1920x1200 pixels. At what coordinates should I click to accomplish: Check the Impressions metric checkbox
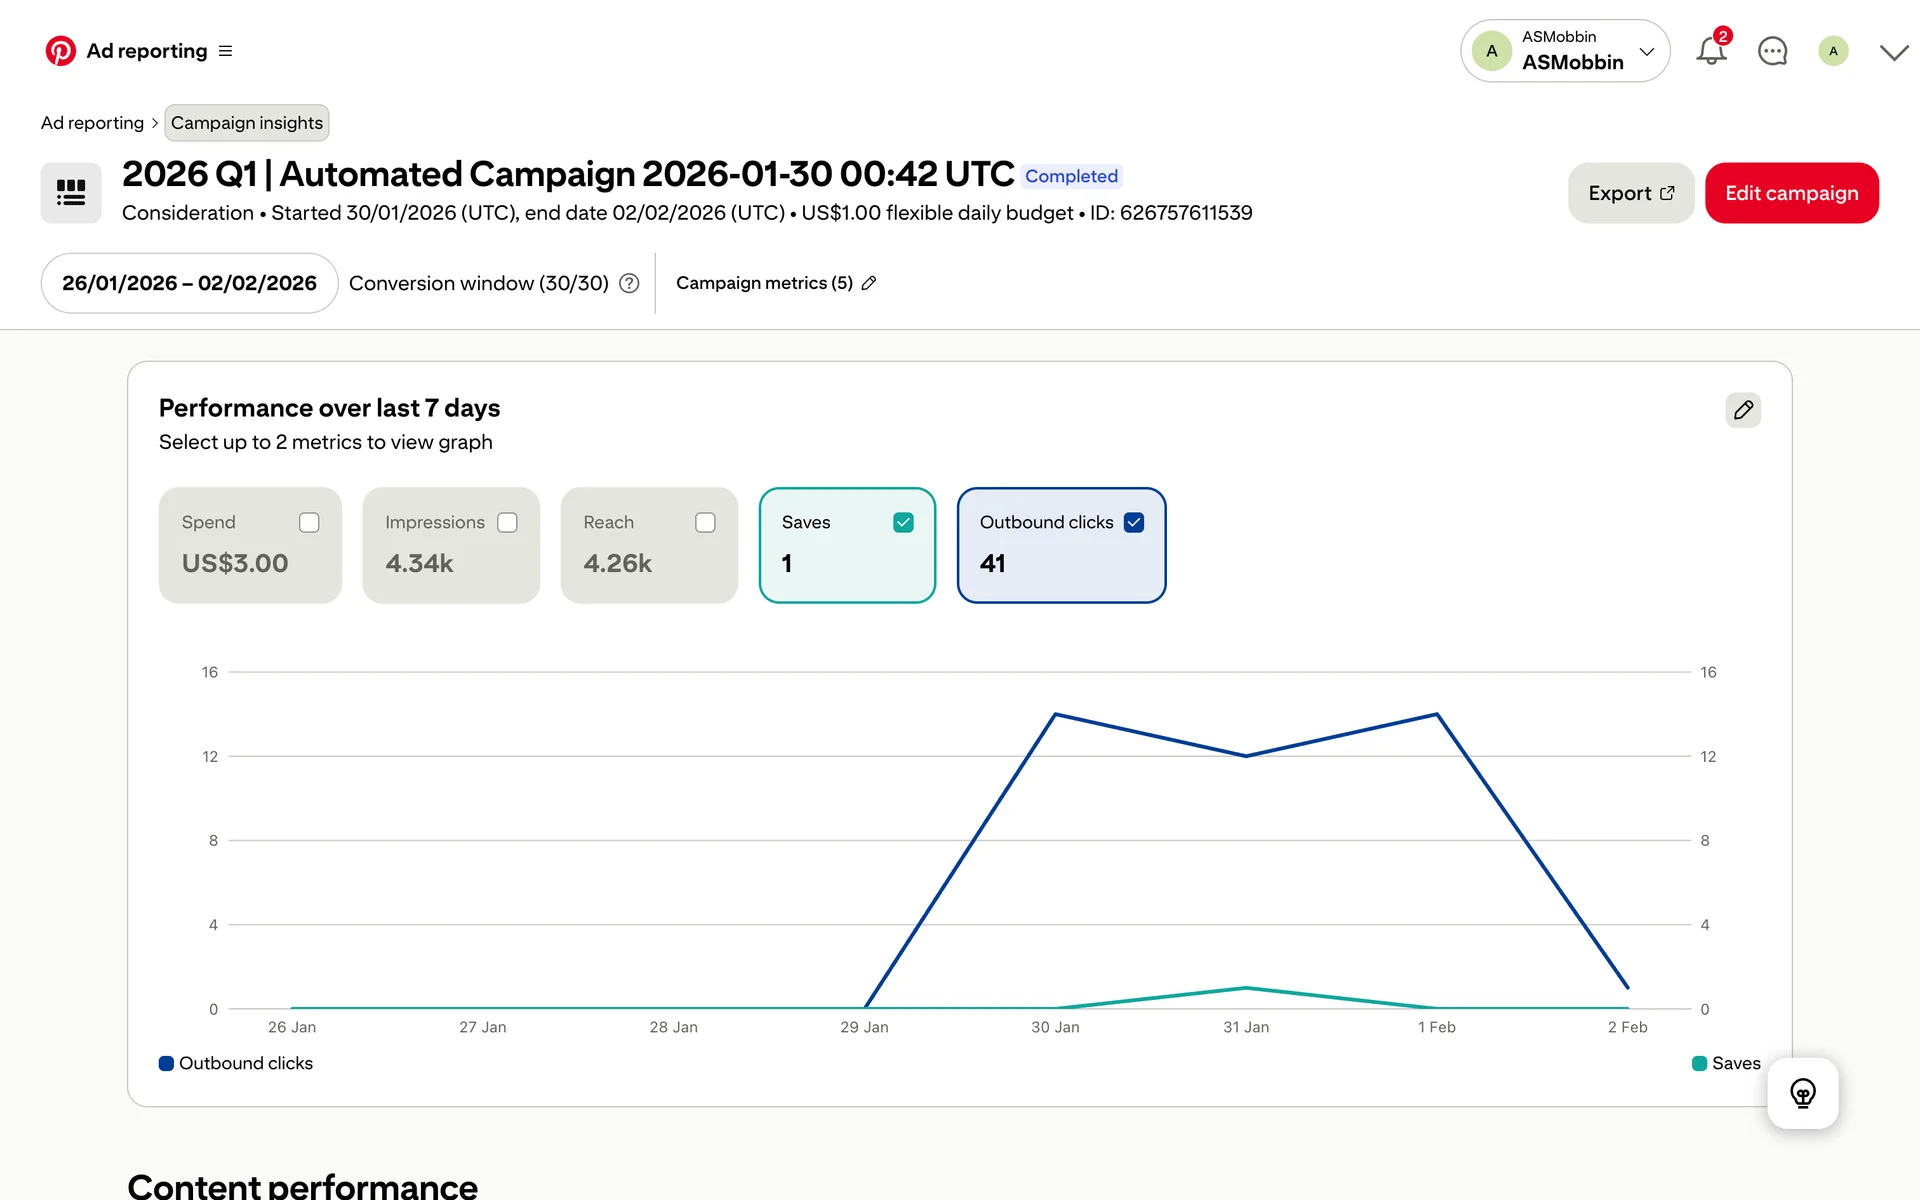[x=507, y=523]
